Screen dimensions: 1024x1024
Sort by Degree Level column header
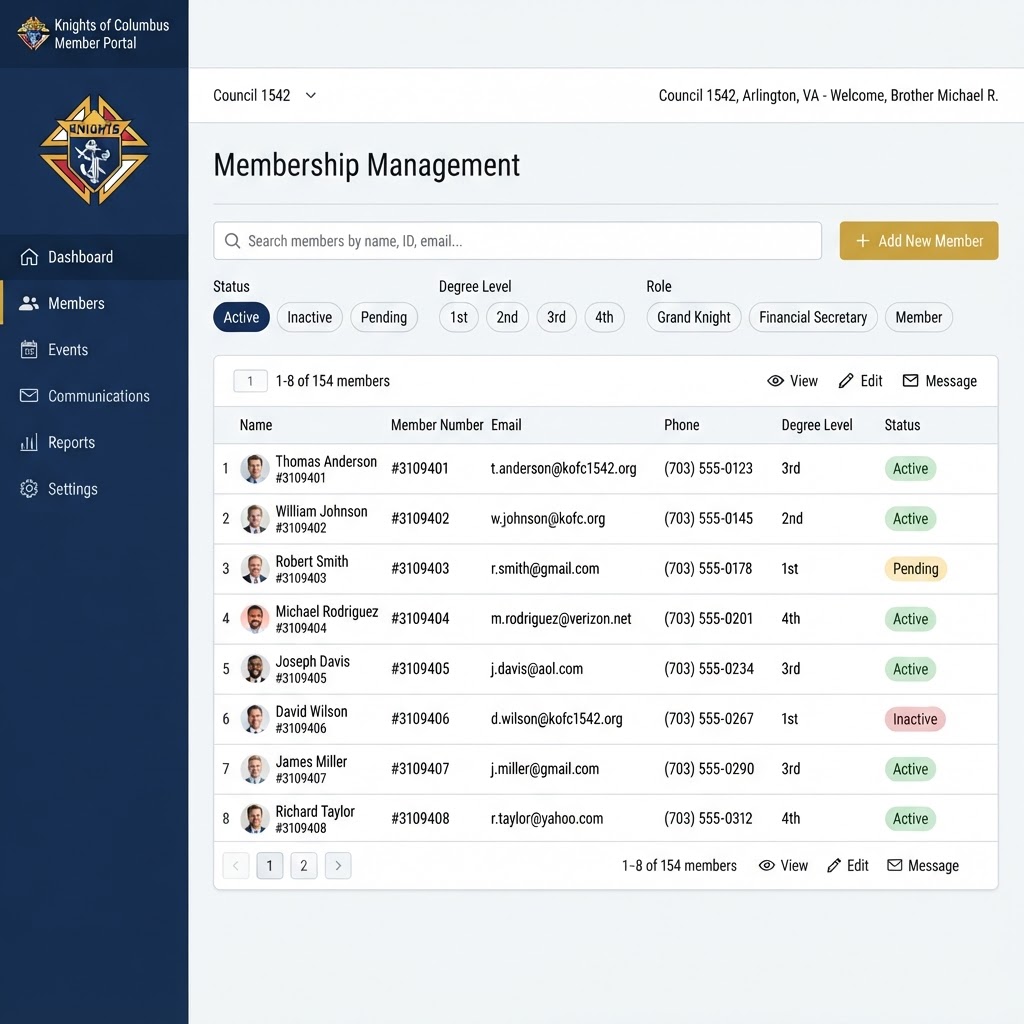pyautogui.click(x=817, y=425)
